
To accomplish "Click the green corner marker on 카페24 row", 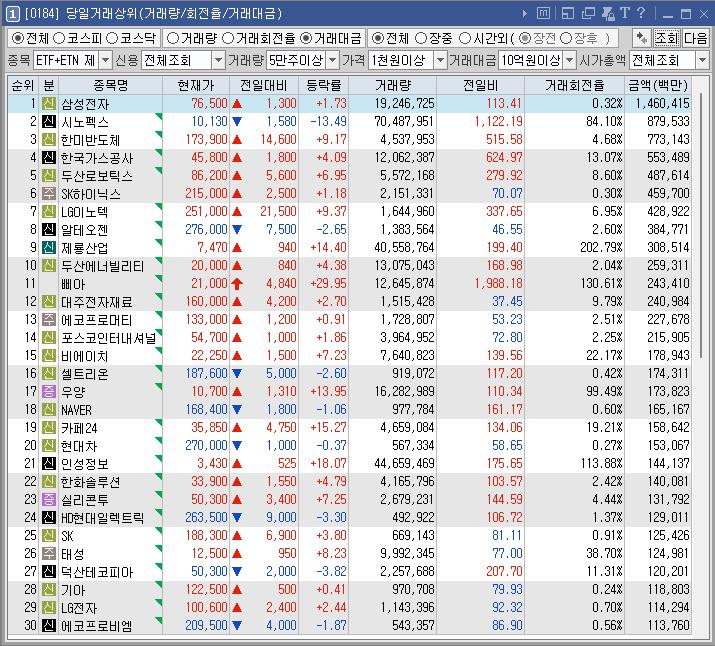I will [159, 422].
